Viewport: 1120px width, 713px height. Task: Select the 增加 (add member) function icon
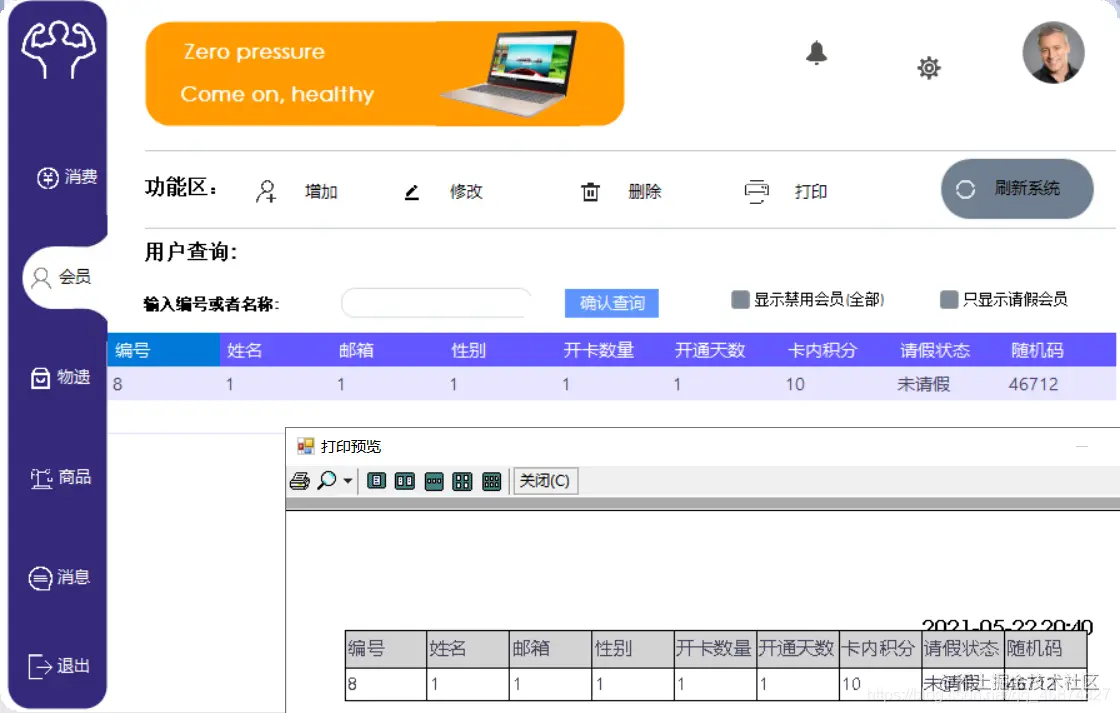coord(266,191)
